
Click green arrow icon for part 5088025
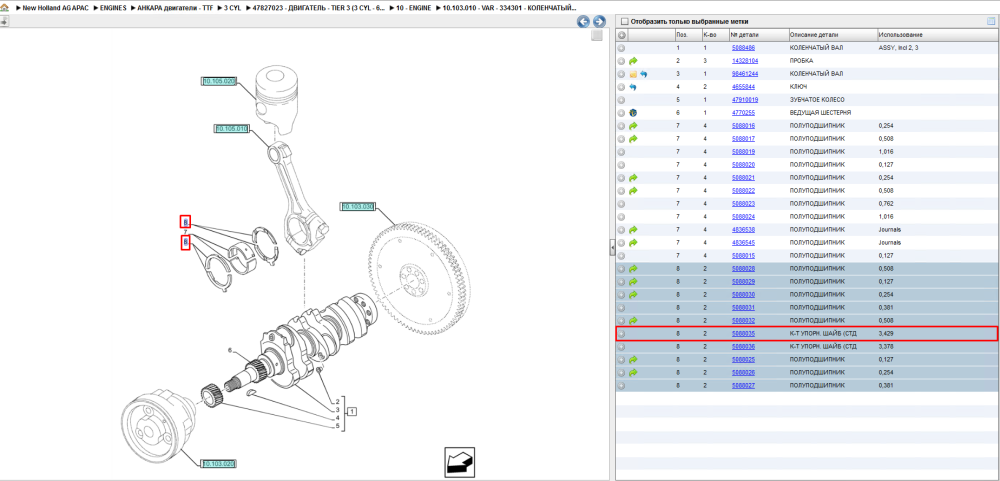point(633,360)
